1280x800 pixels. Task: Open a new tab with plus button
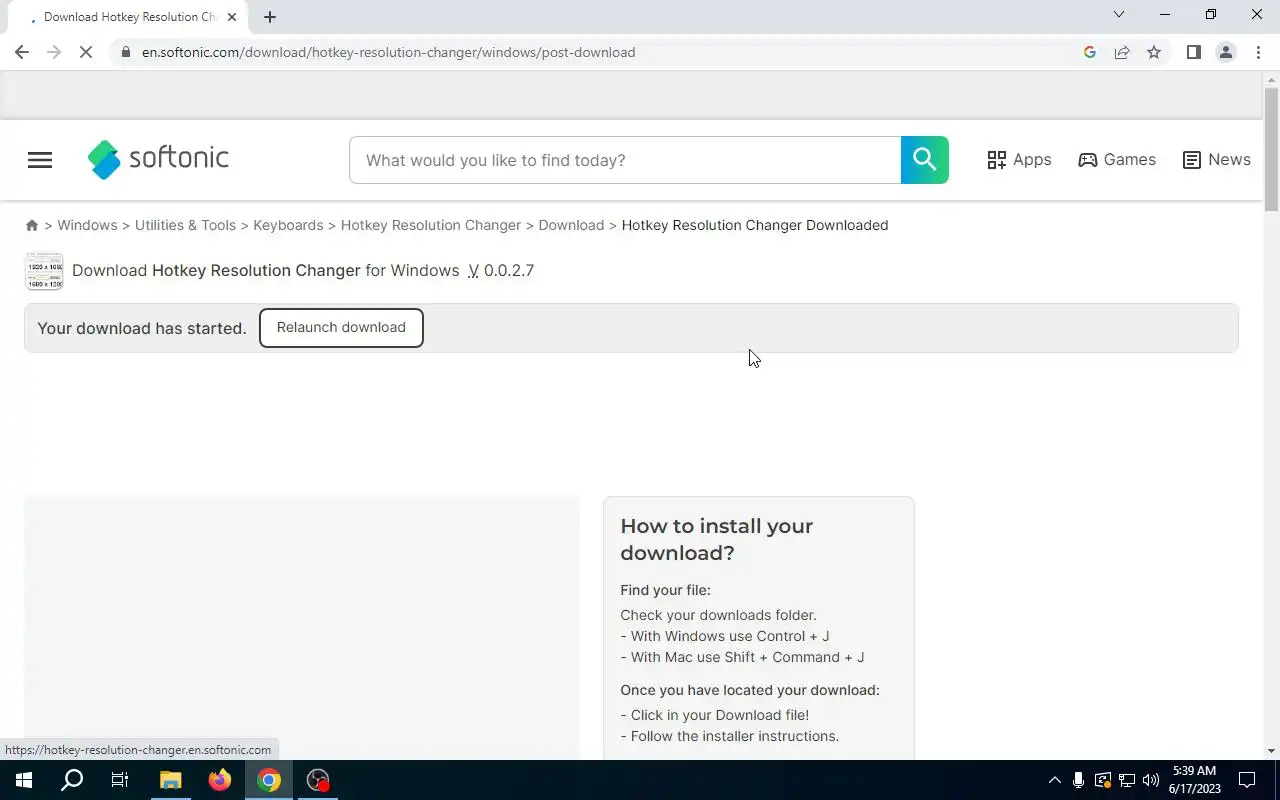(x=270, y=17)
